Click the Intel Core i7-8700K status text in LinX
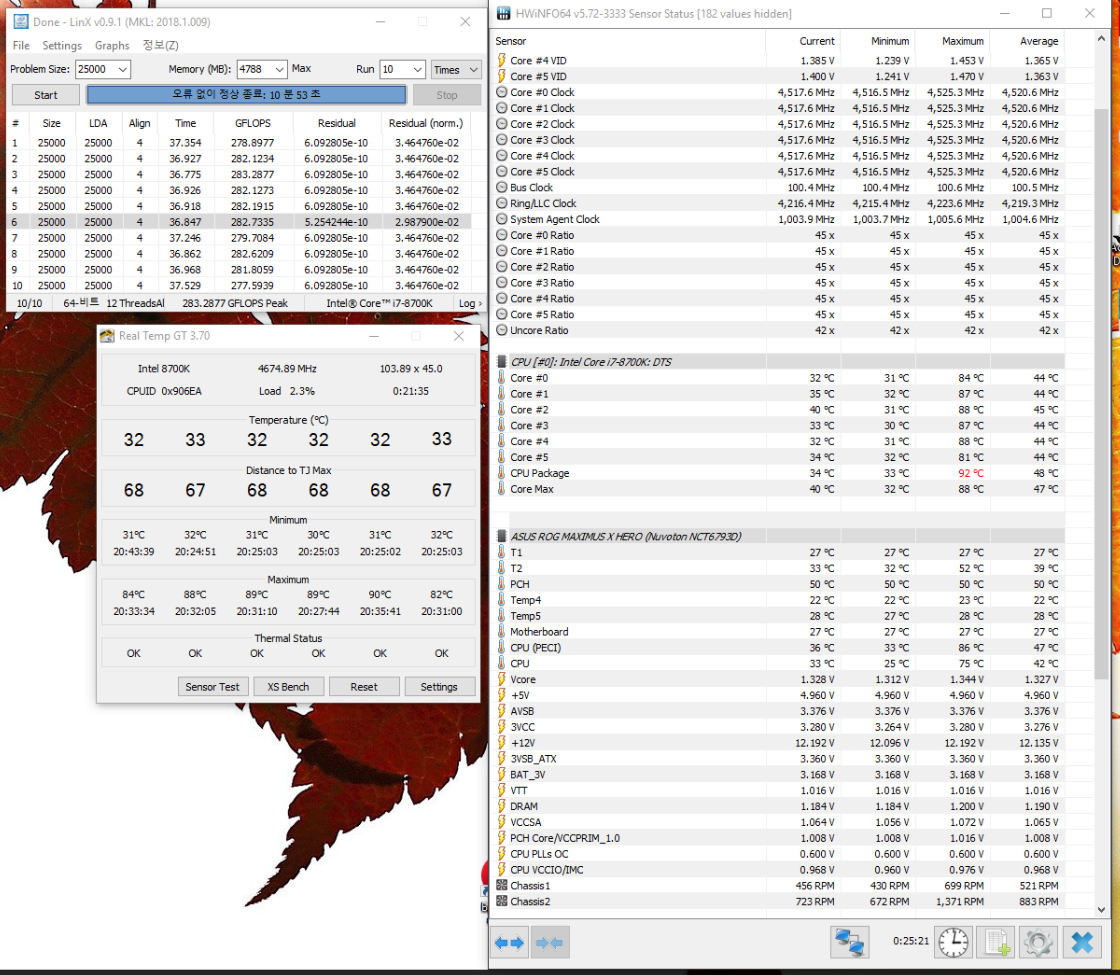The image size is (1120, 975). pyautogui.click(x=379, y=303)
